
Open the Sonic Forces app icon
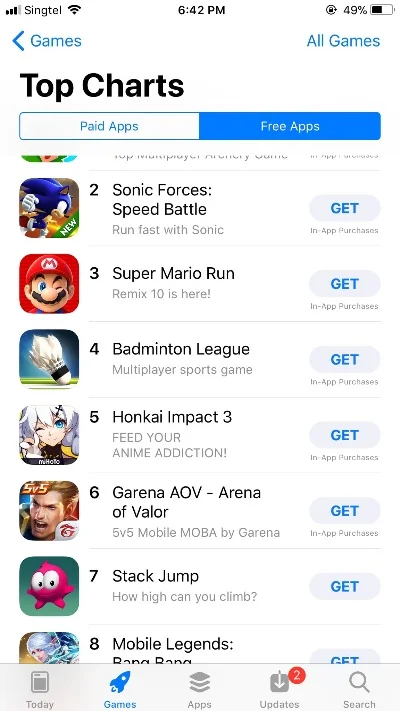coord(49,208)
